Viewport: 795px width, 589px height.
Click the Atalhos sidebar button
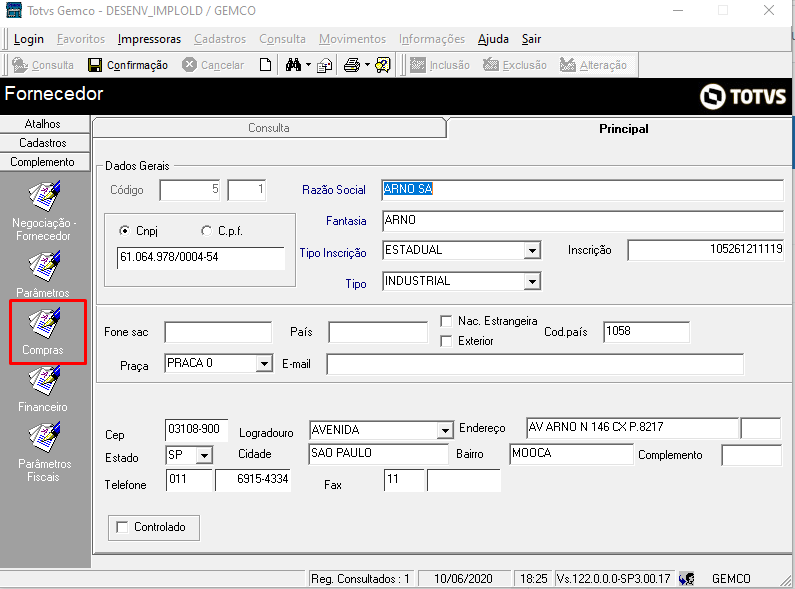tap(45, 124)
